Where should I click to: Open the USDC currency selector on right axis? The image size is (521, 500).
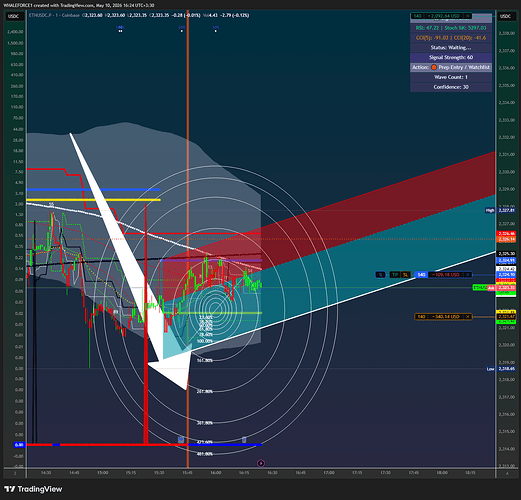(x=505, y=16)
